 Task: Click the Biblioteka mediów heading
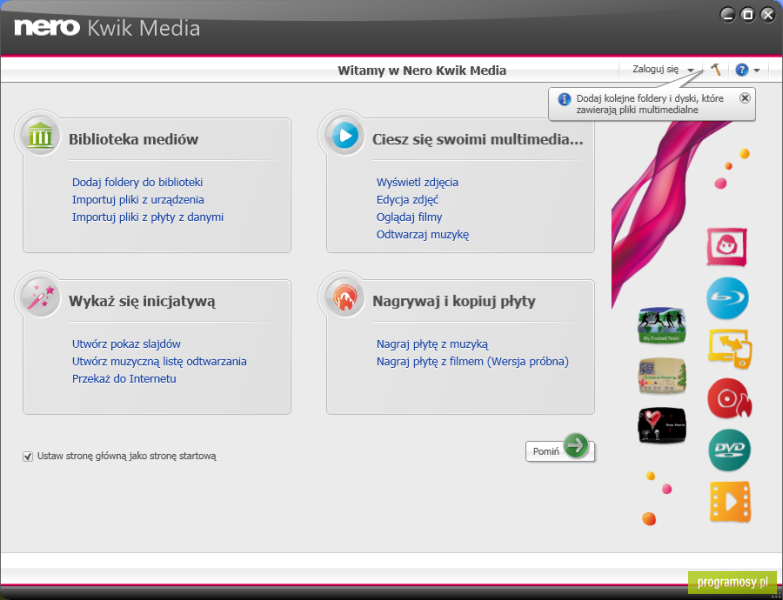coord(133,139)
